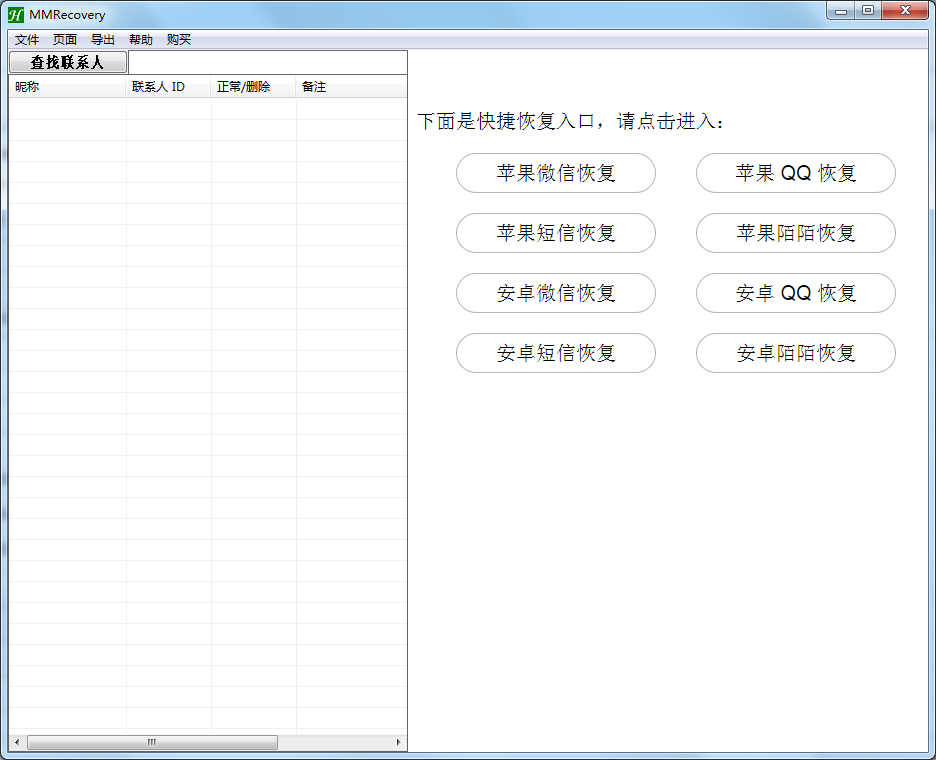The width and height of the screenshot is (936, 760).
Task: Open the 购买 menu
Action: tap(177, 39)
